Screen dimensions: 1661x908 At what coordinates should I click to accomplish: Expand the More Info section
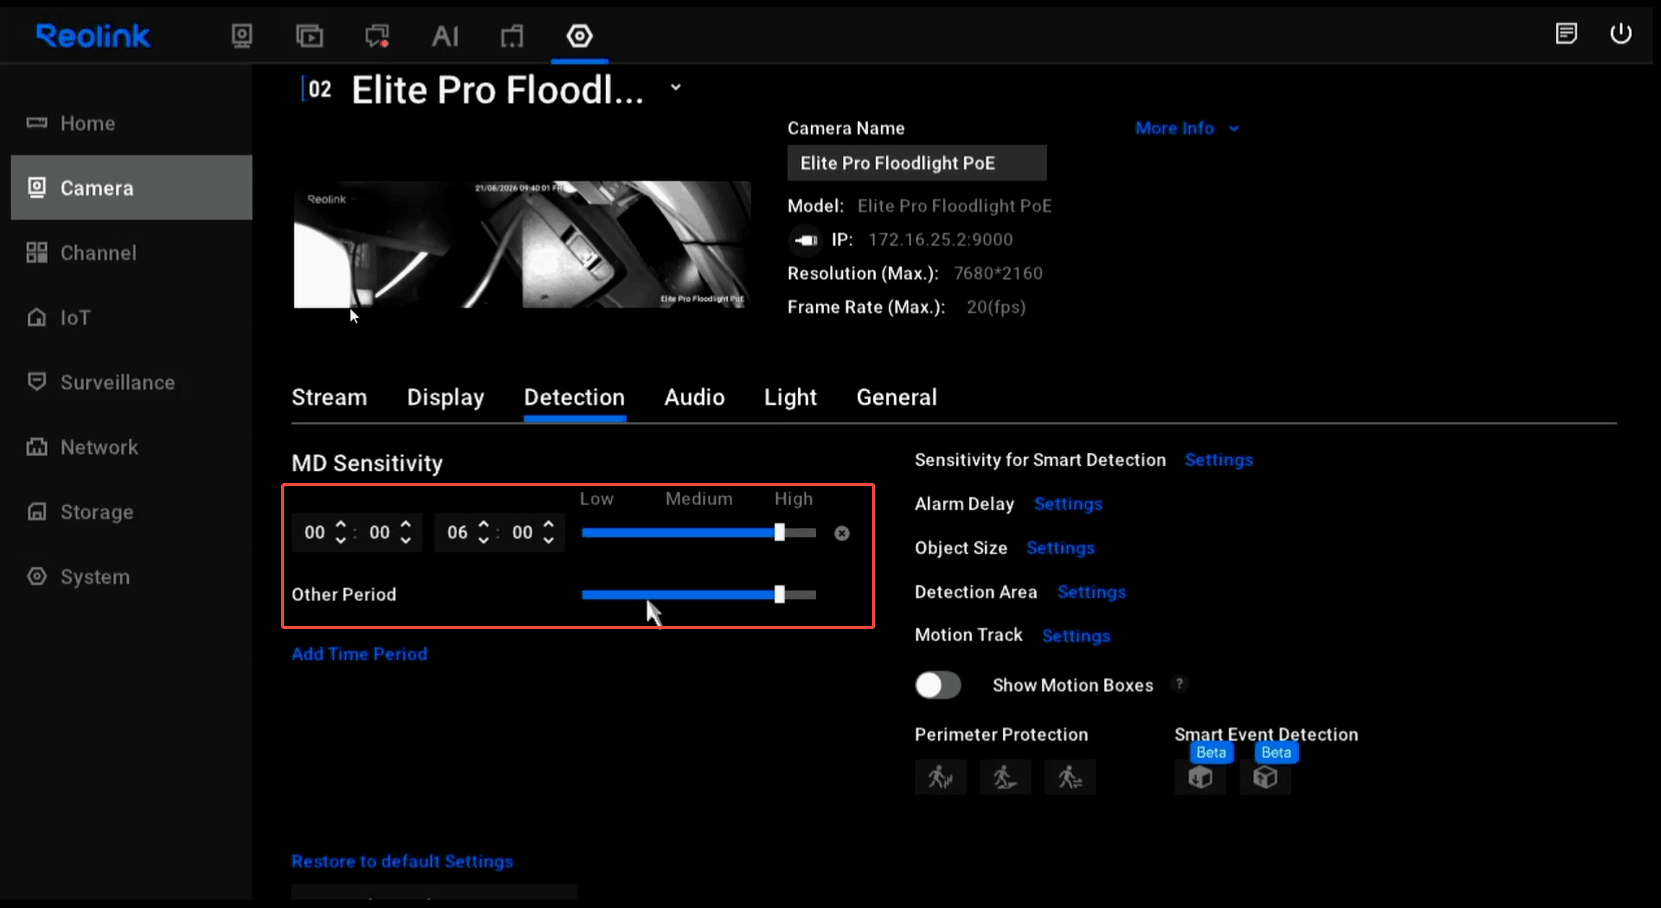tap(1187, 128)
